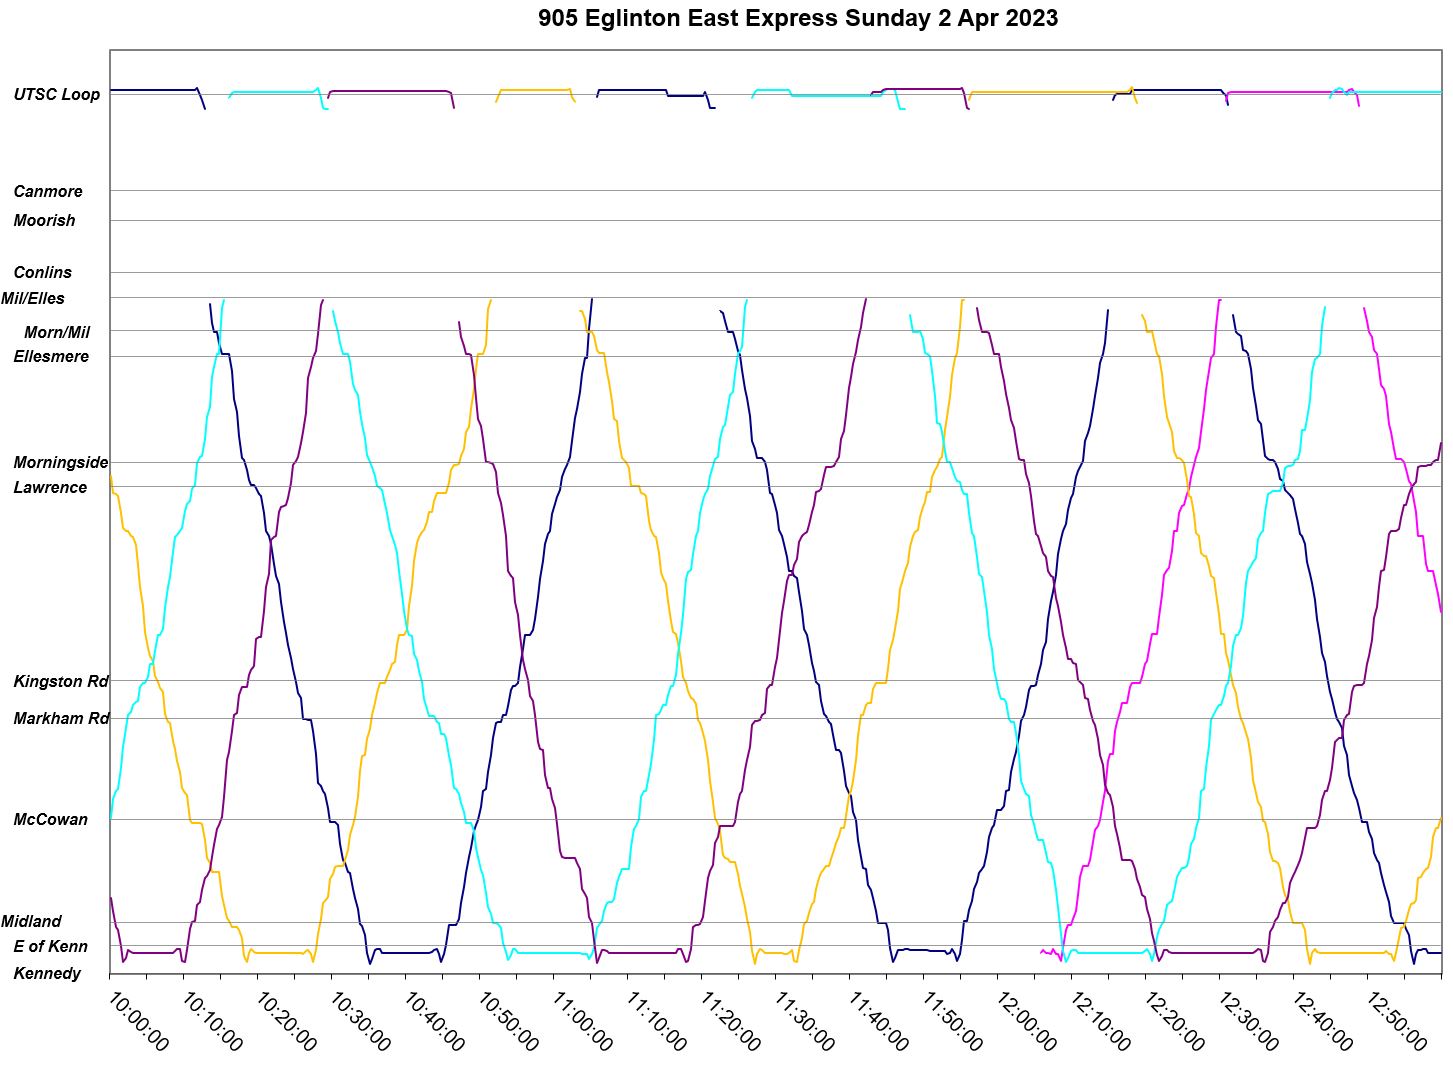Select the 10:30:00 time tick label
This screenshot has height=1066, width=1453.
click(360, 1021)
